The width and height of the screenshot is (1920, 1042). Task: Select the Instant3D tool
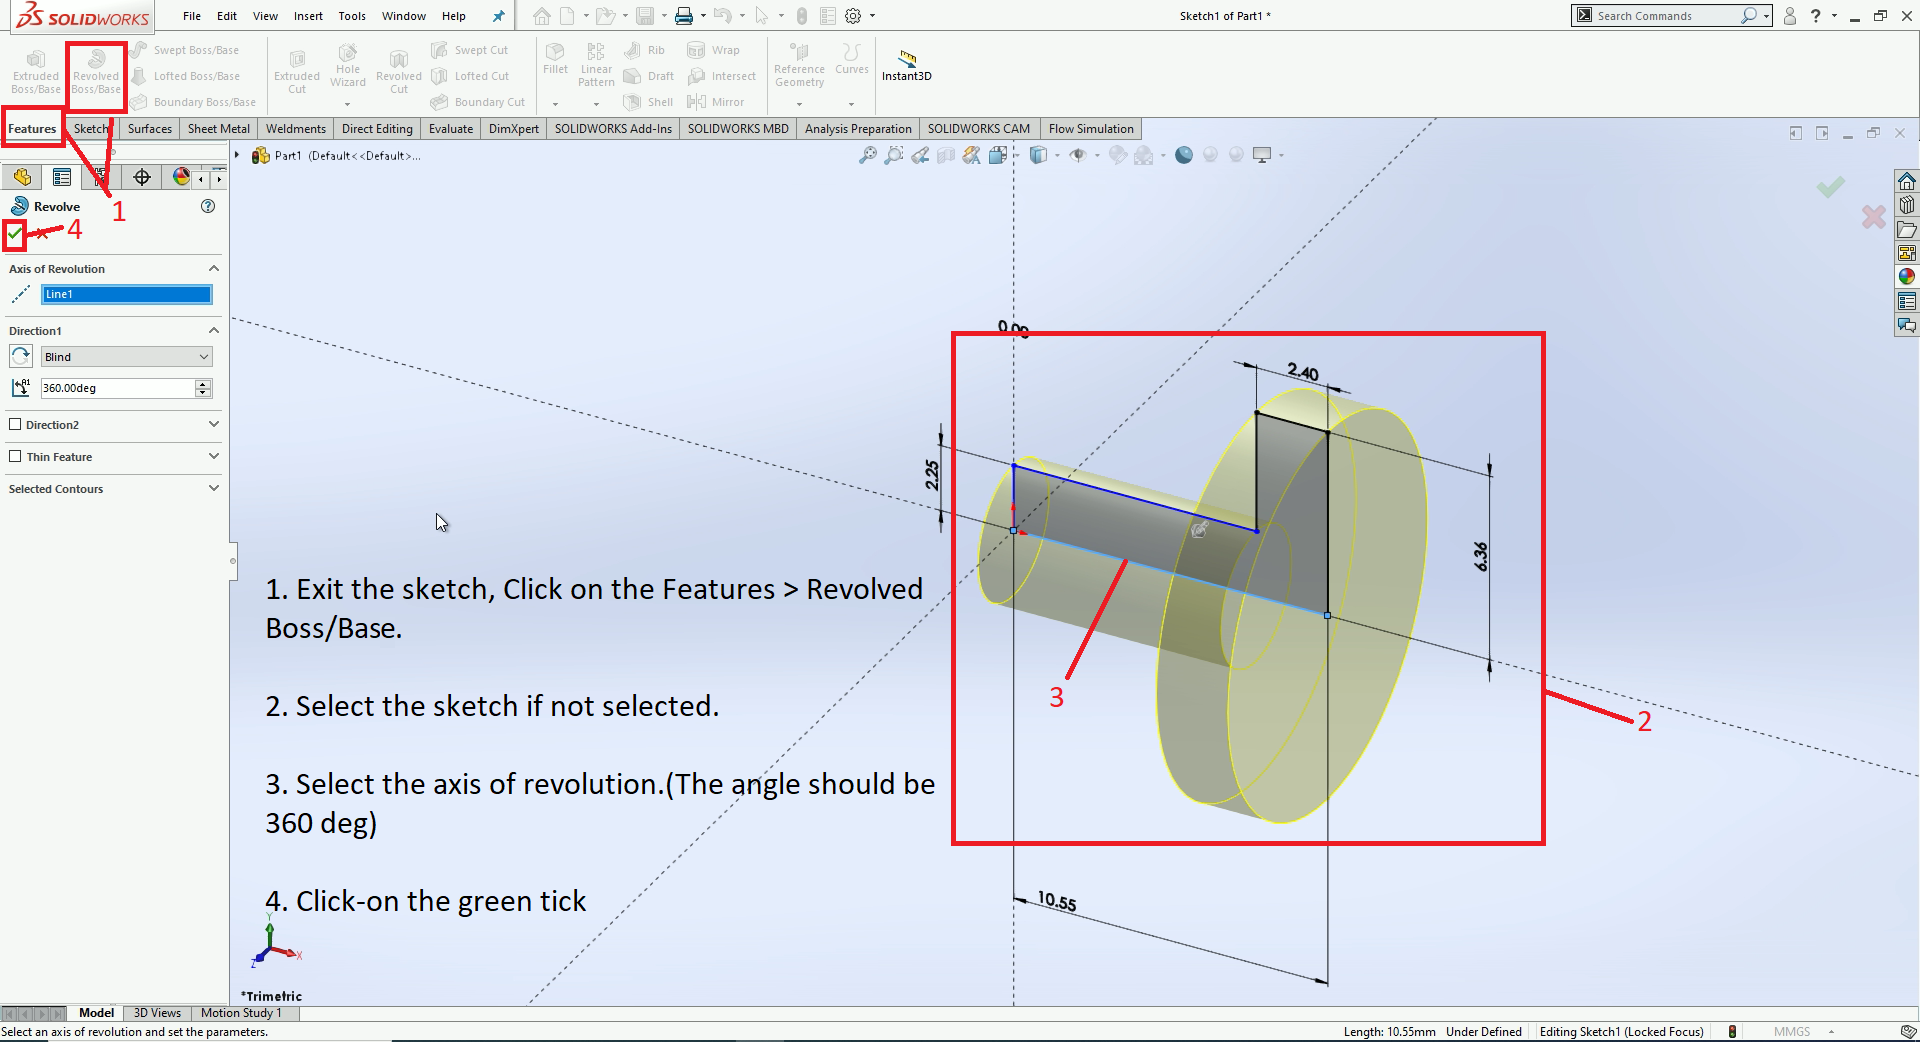point(907,66)
